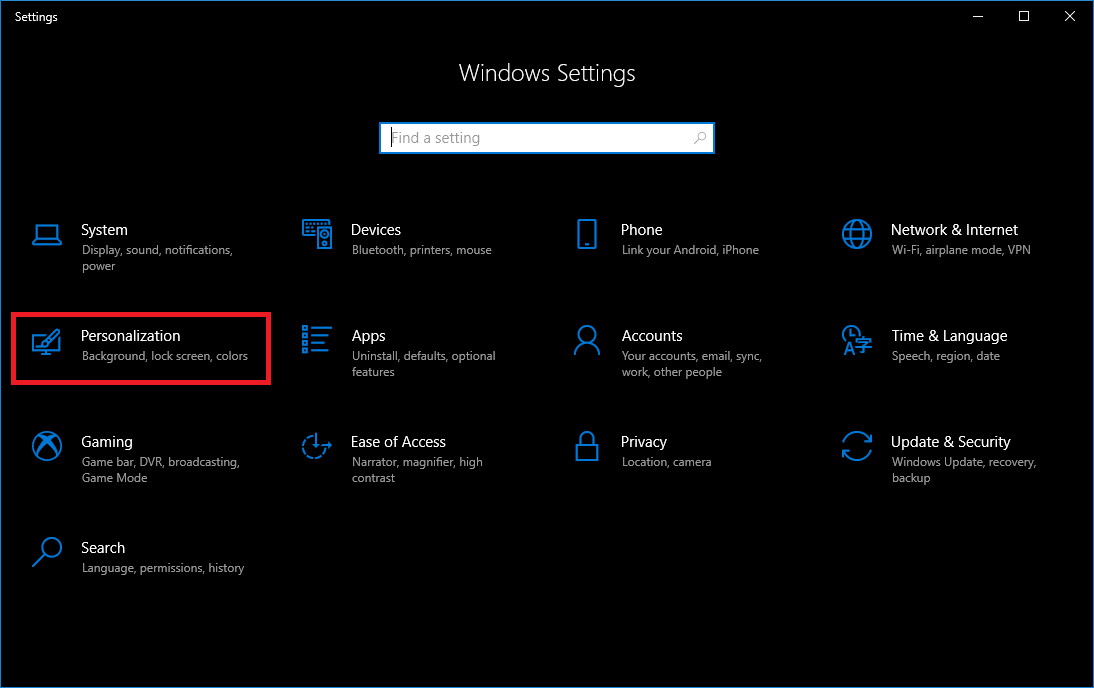Screen dimensions: 1094x688
Task: Open Update & Security title
Action: click(x=950, y=442)
